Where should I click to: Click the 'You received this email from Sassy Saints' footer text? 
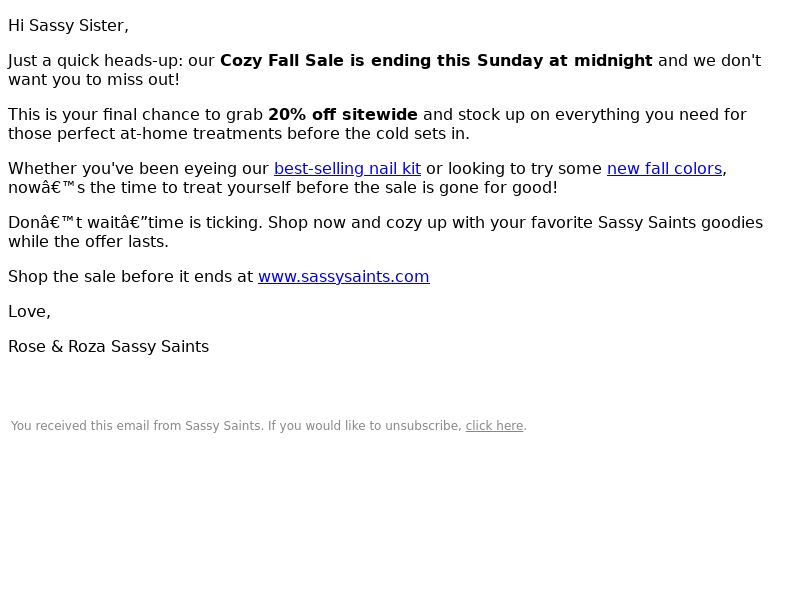point(137,426)
